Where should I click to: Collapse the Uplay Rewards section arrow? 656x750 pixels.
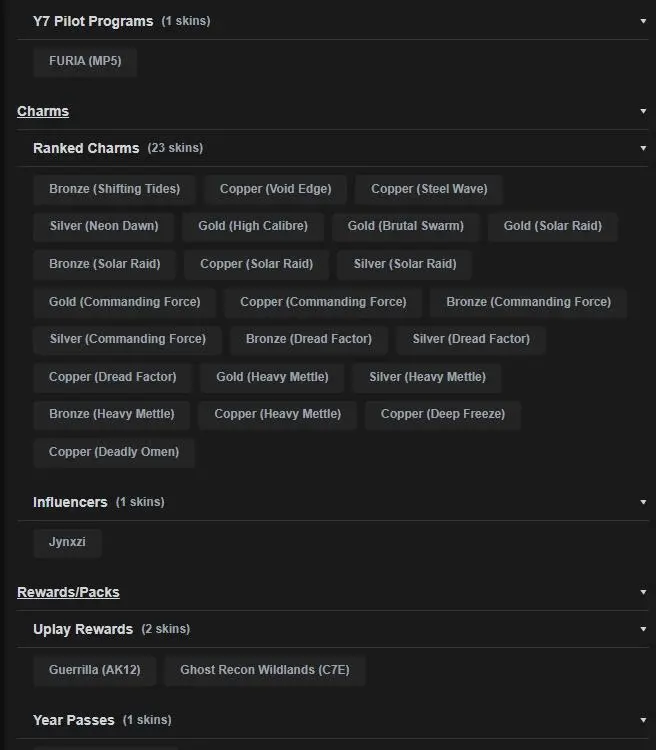pos(643,629)
